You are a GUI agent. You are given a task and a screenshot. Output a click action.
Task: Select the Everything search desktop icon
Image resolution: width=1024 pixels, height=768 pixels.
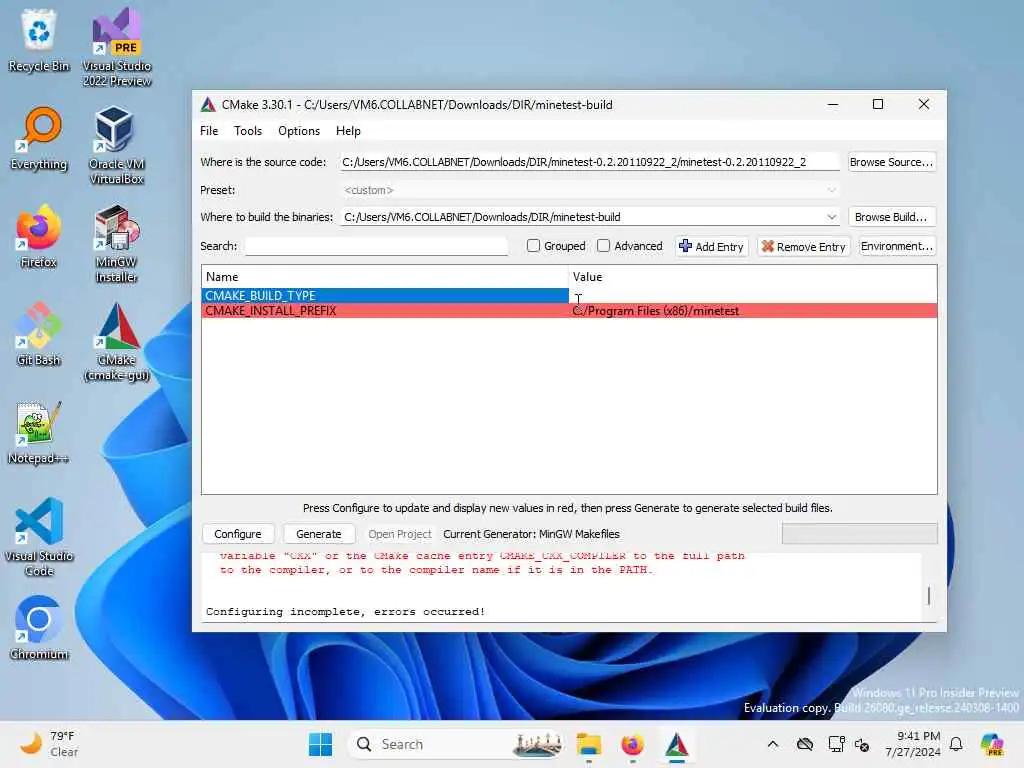click(x=39, y=138)
